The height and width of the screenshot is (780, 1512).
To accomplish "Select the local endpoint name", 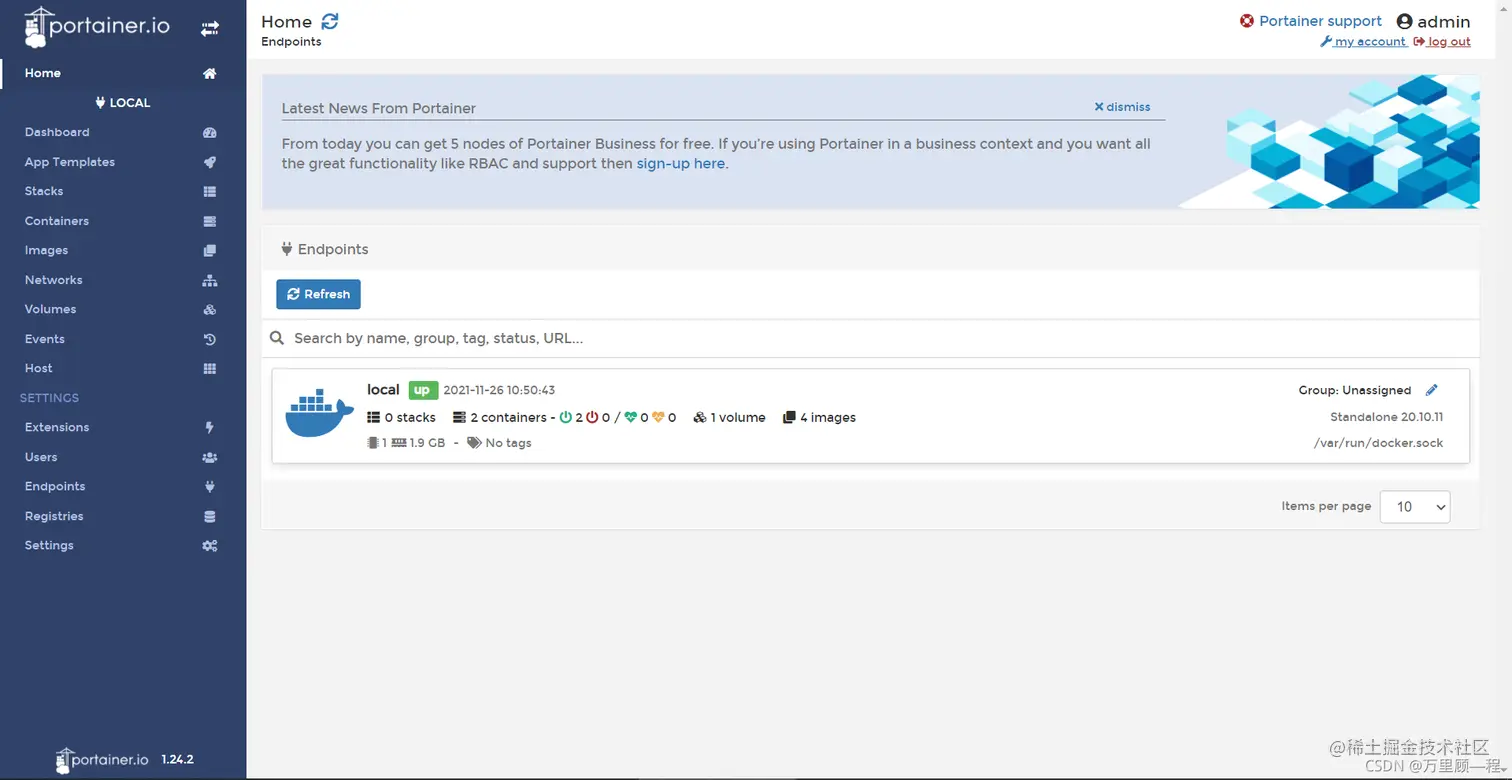I will tap(383, 390).
